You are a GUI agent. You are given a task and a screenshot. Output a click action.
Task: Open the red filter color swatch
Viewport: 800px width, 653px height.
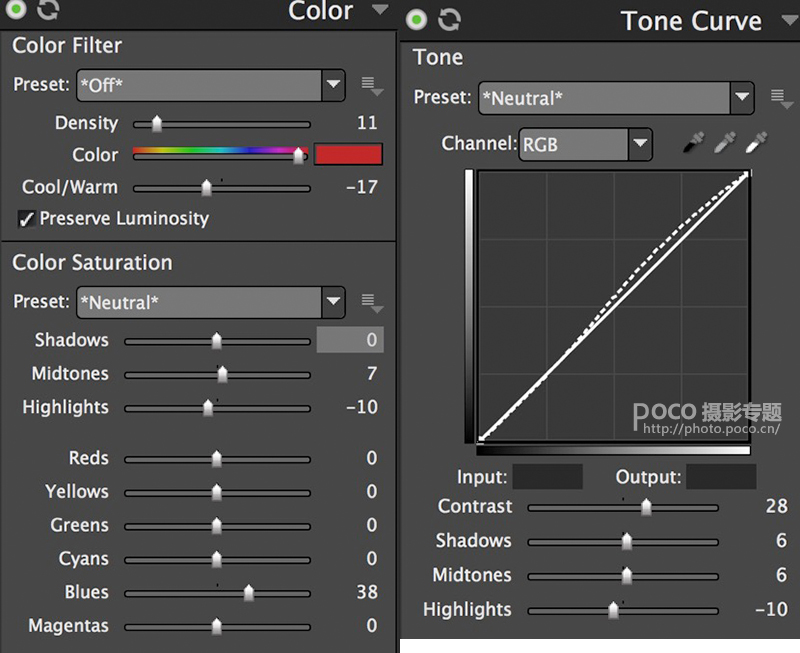348,154
